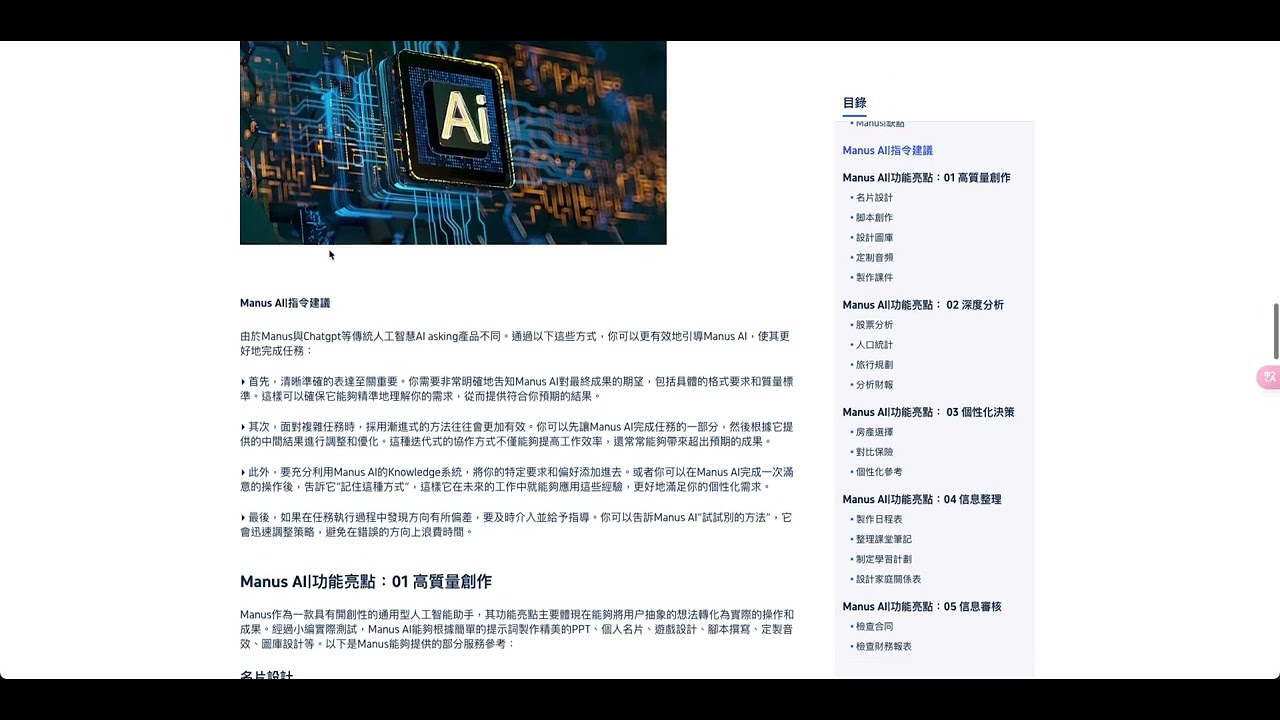This screenshot has height=720, width=1280.
Task: Click the paragraph starting '其次，面對複雜任務時'
Action: click(517, 434)
